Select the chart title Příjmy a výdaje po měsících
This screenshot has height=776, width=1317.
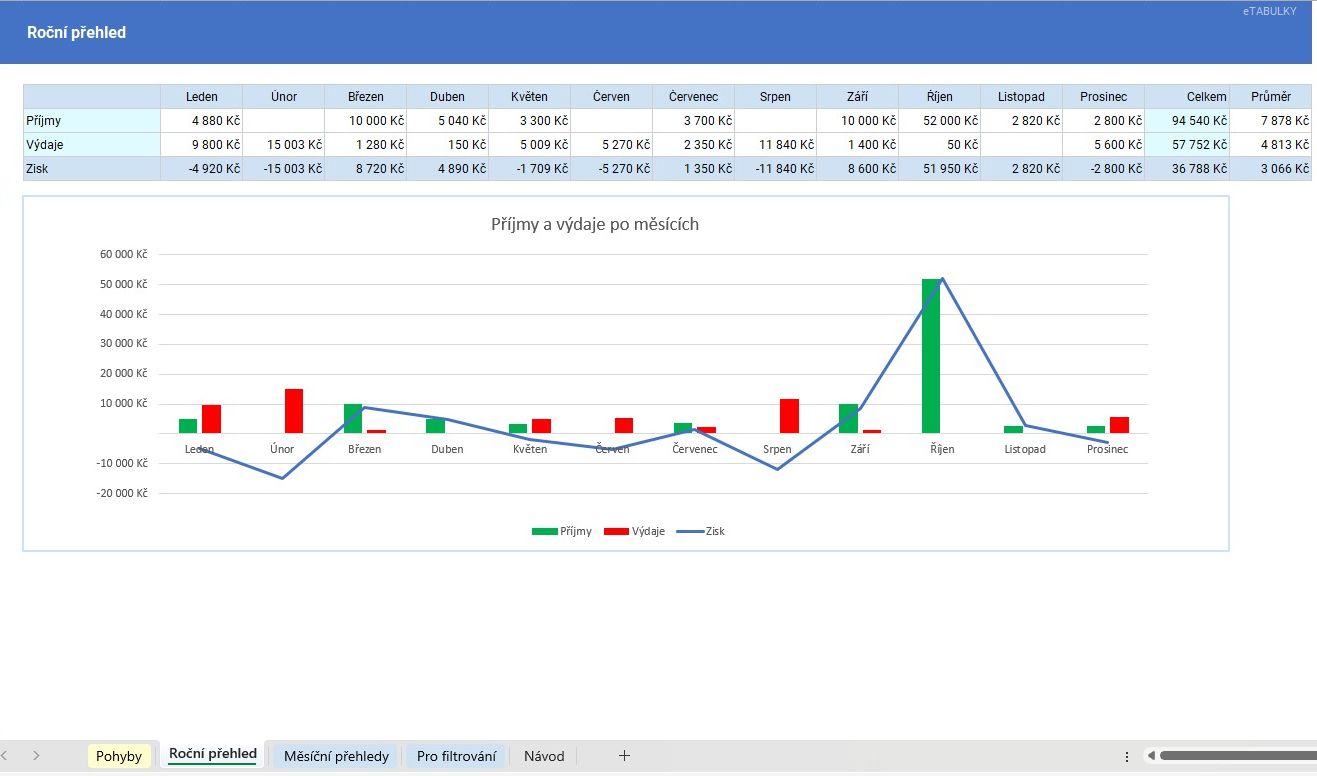(x=595, y=224)
